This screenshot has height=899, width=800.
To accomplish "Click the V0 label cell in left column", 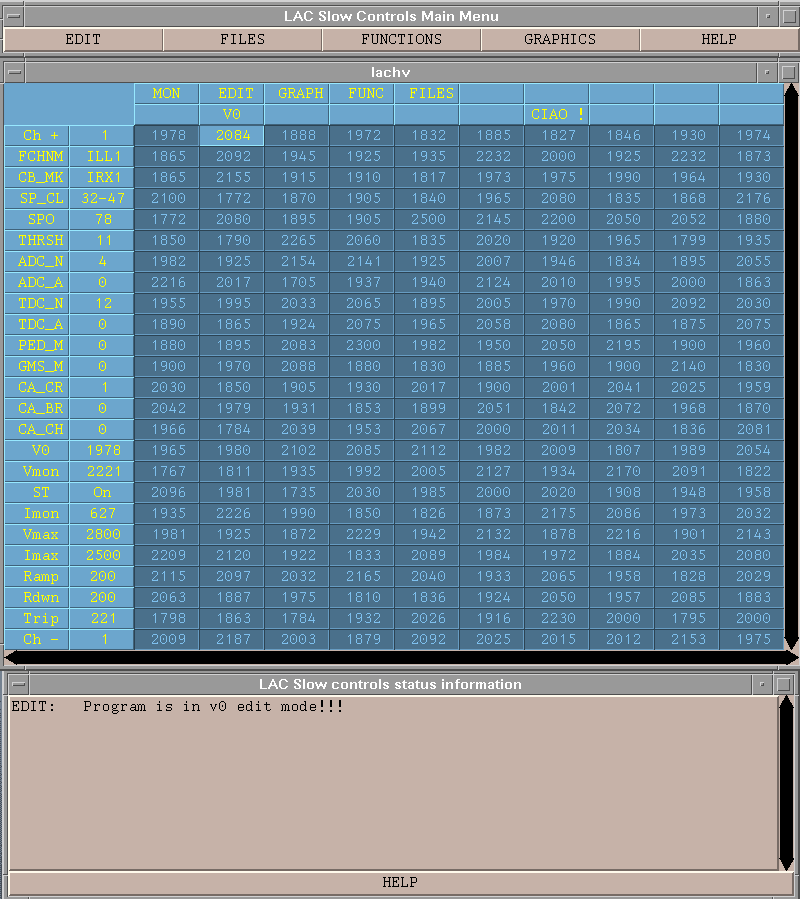I will click(x=37, y=451).
